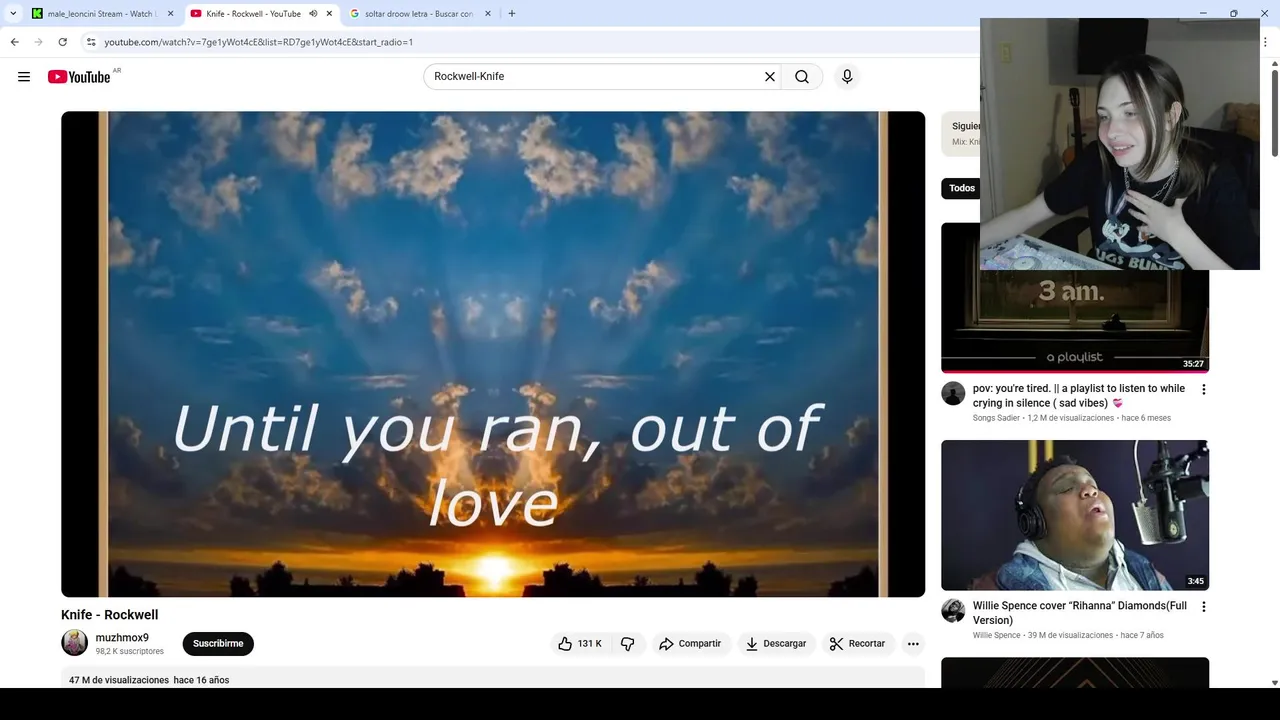Image resolution: width=1280 pixels, height=720 pixels.
Task: Minimize the browser window
Action: (x=1203, y=14)
